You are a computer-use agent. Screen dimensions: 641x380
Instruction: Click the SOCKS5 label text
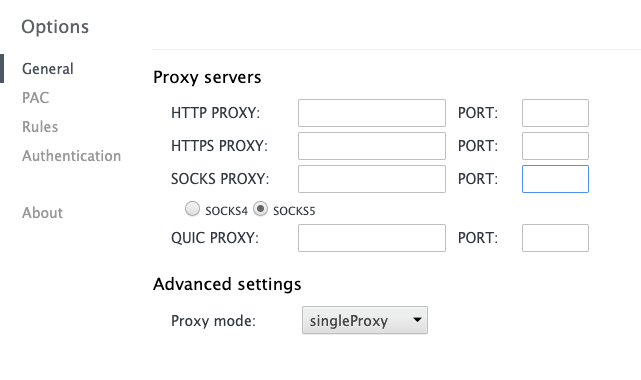294,211
